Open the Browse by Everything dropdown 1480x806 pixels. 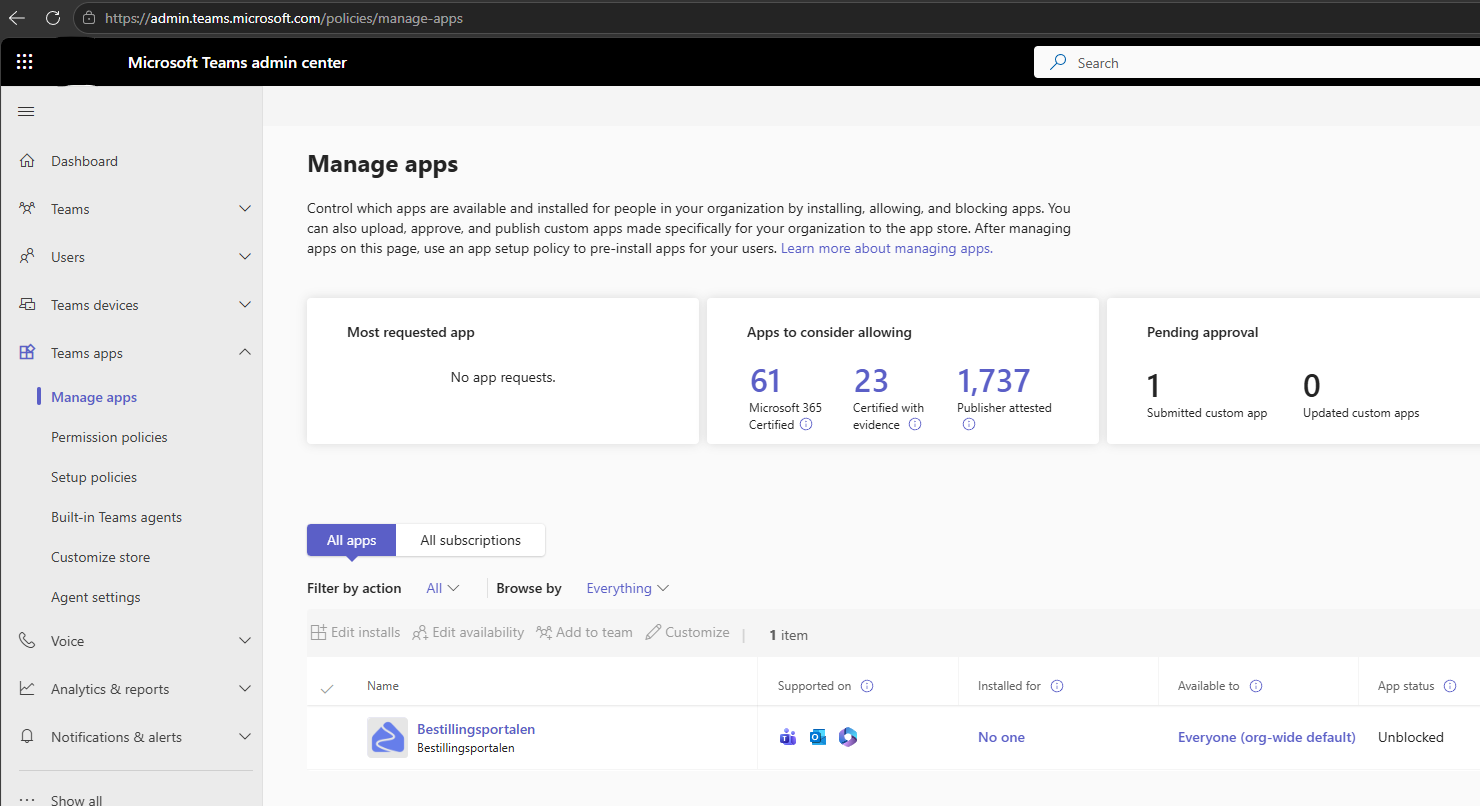[x=628, y=588]
